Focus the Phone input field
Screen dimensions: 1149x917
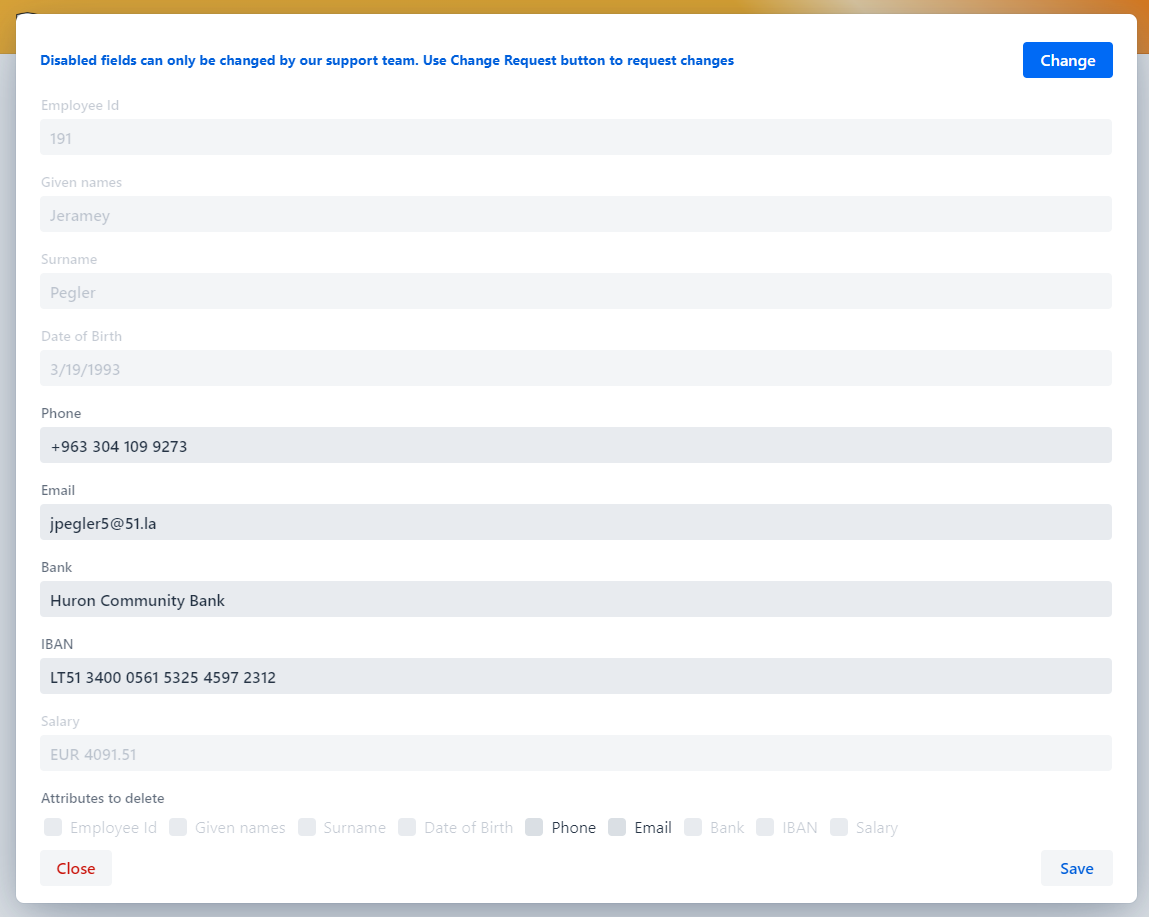(576, 445)
